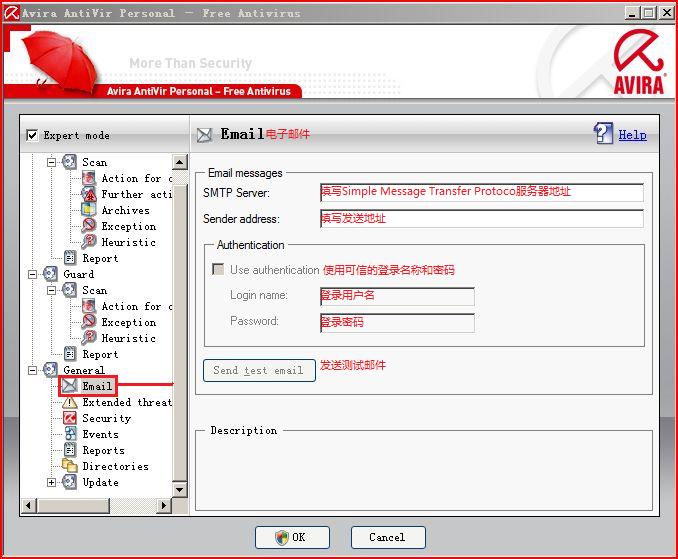The image size is (678, 559).
Task: Confirm settings with OK button
Action: [x=292, y=537]
